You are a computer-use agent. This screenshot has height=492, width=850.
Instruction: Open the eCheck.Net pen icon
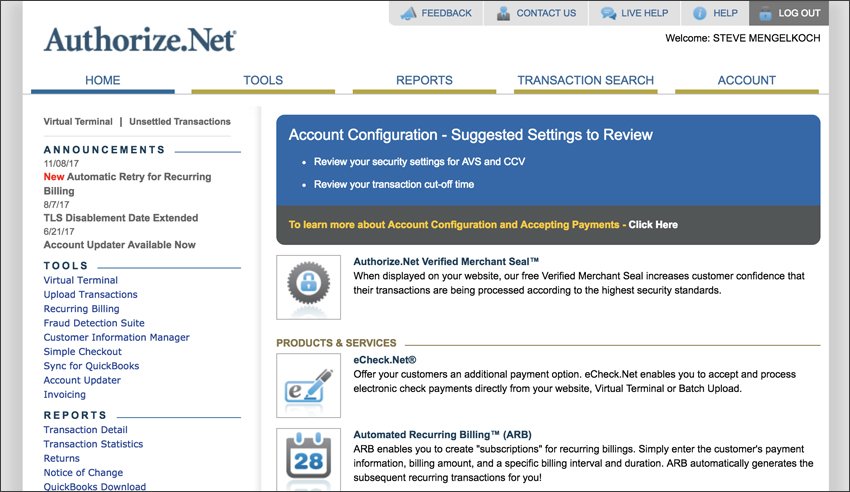tap(308, 385)
